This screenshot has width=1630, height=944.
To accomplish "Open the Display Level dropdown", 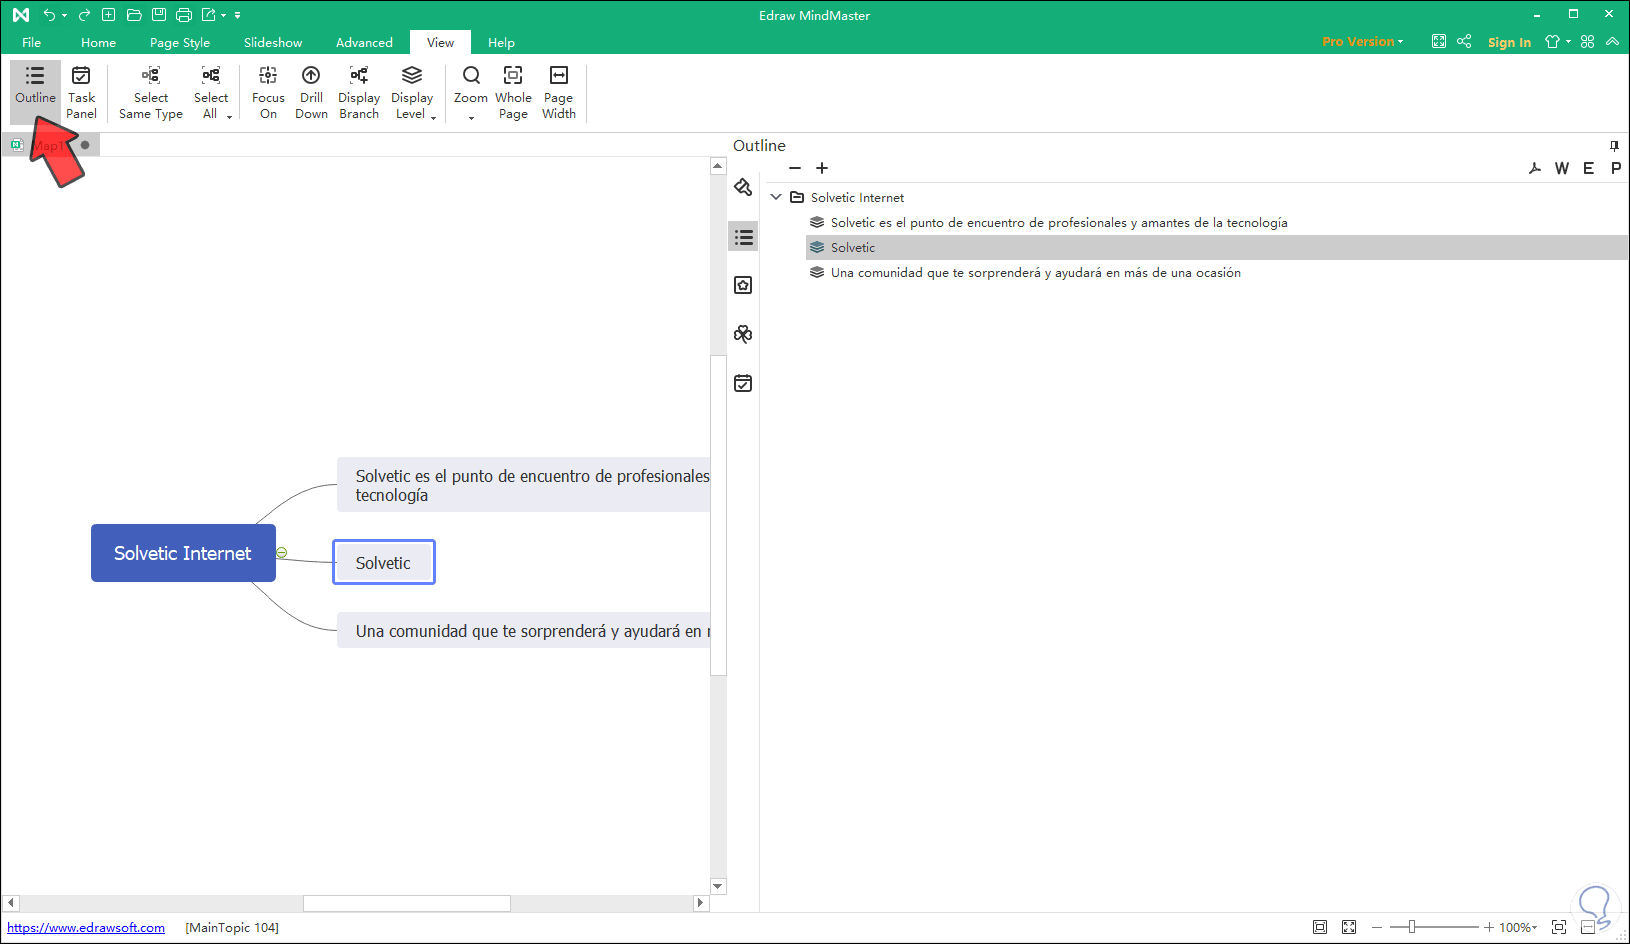I will (412, 93).
